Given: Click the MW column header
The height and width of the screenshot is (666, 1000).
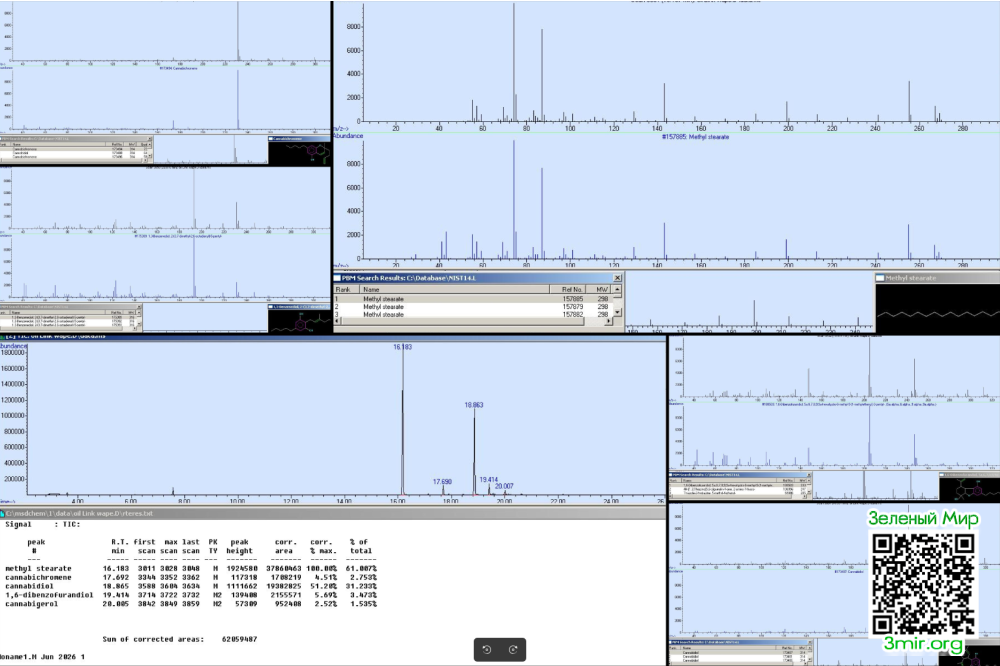Looking at the screenshot, I should coord(602,290).
